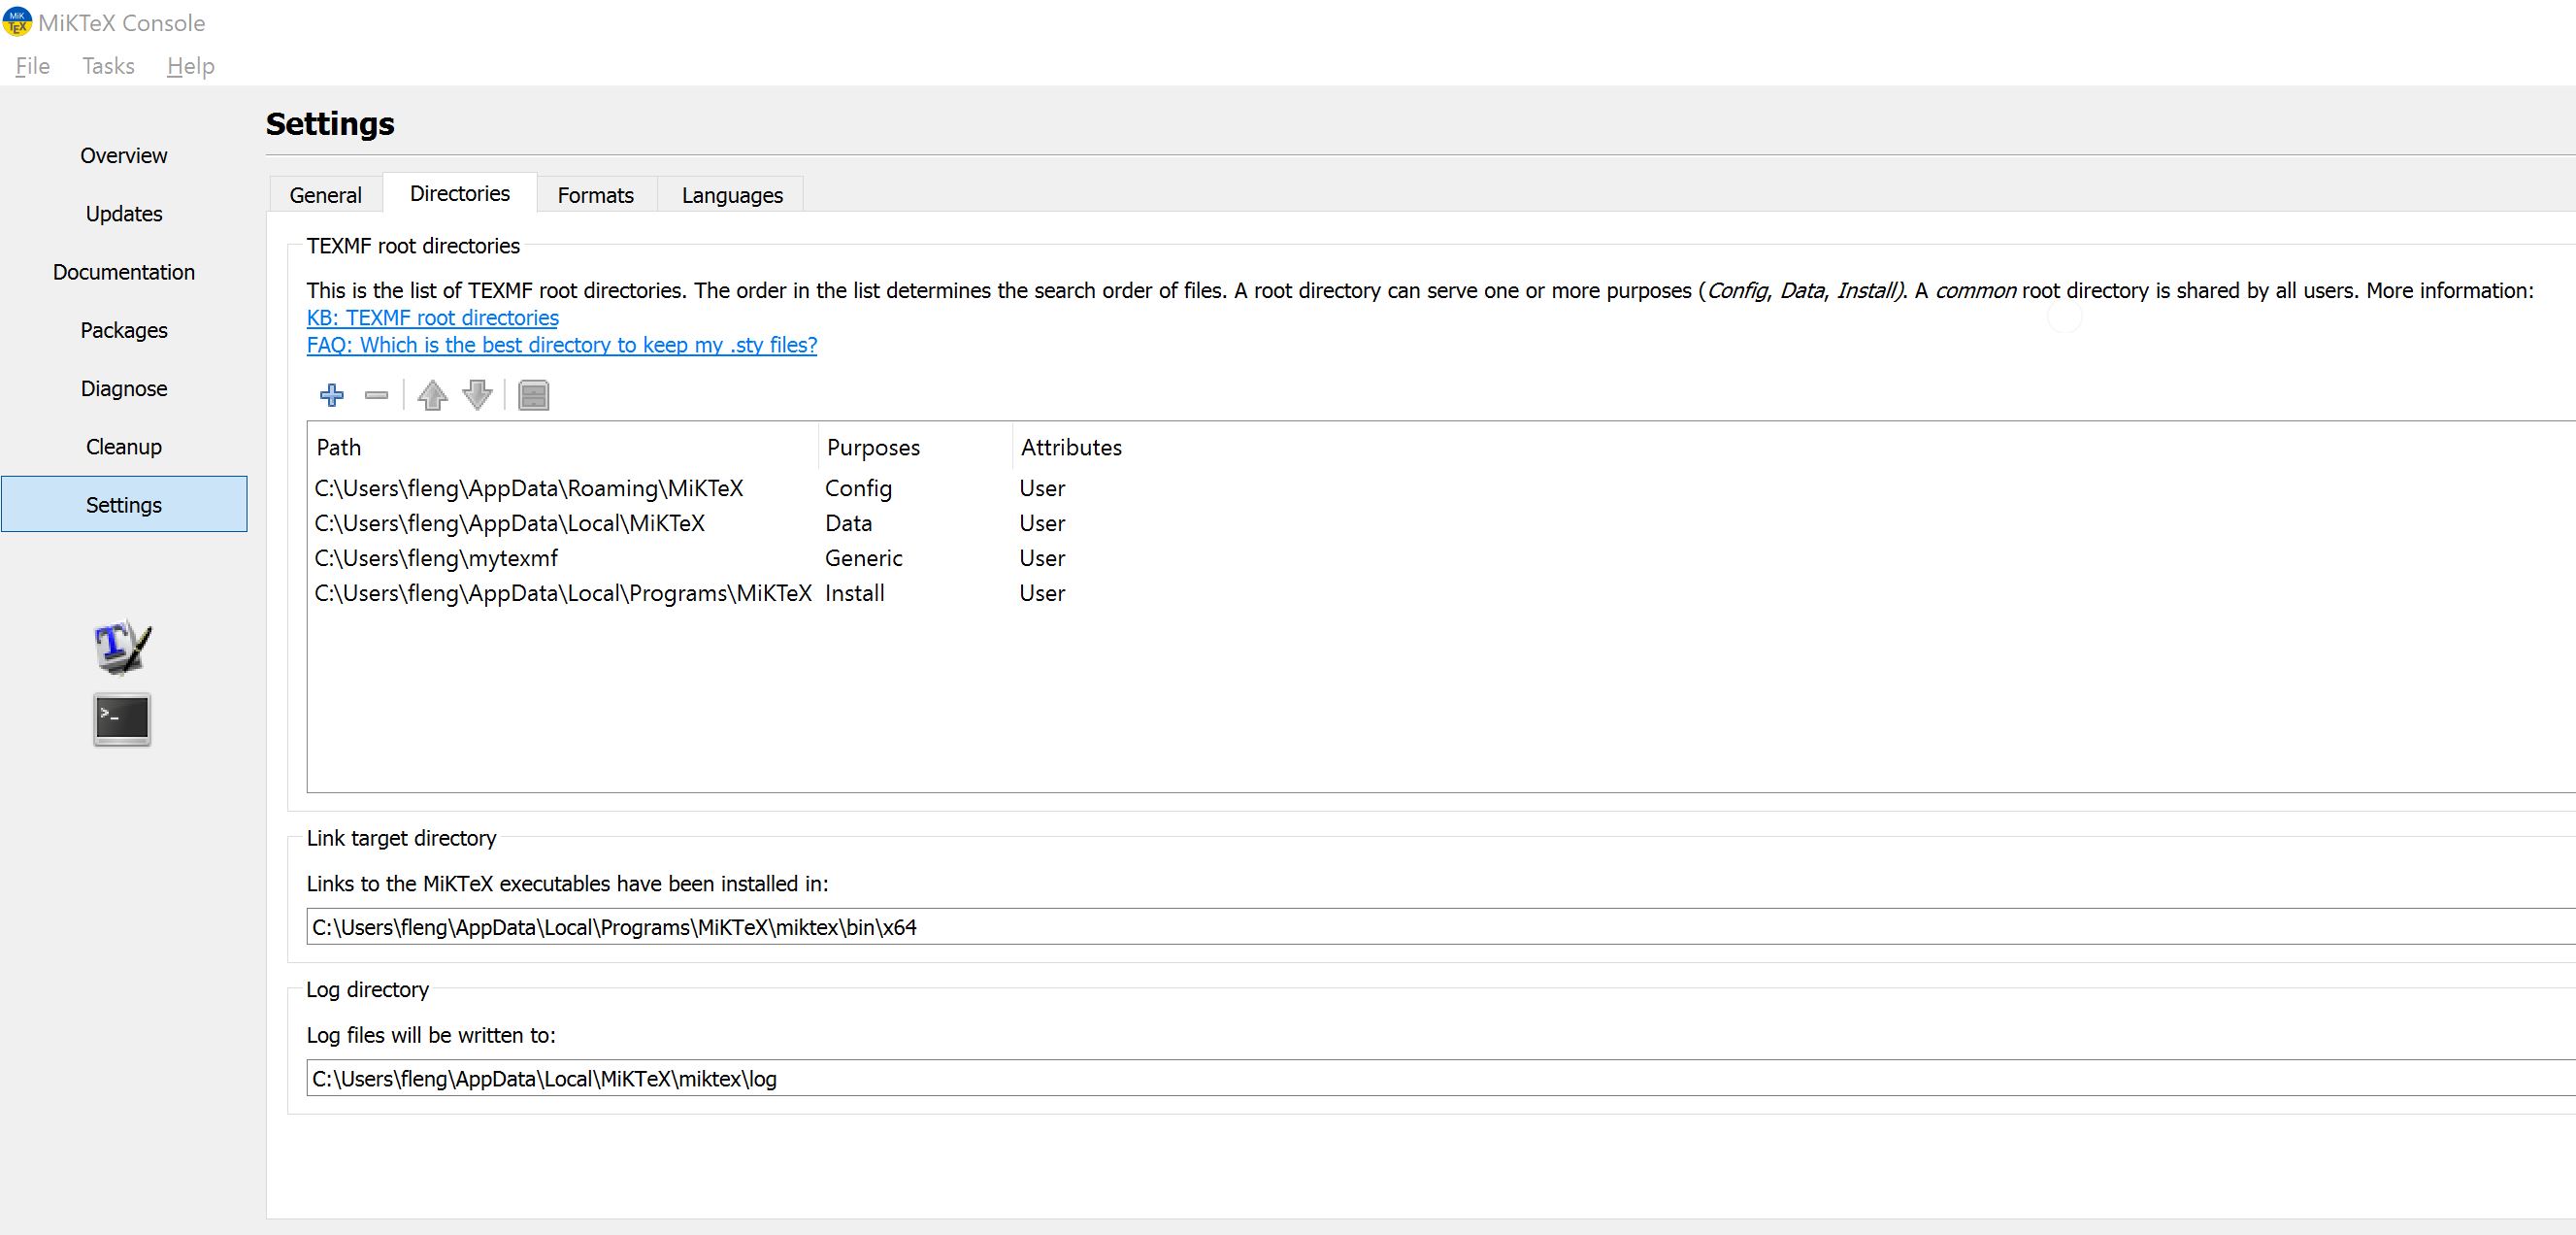Click the open directory in file browser icon

click(x=534, y=395)
